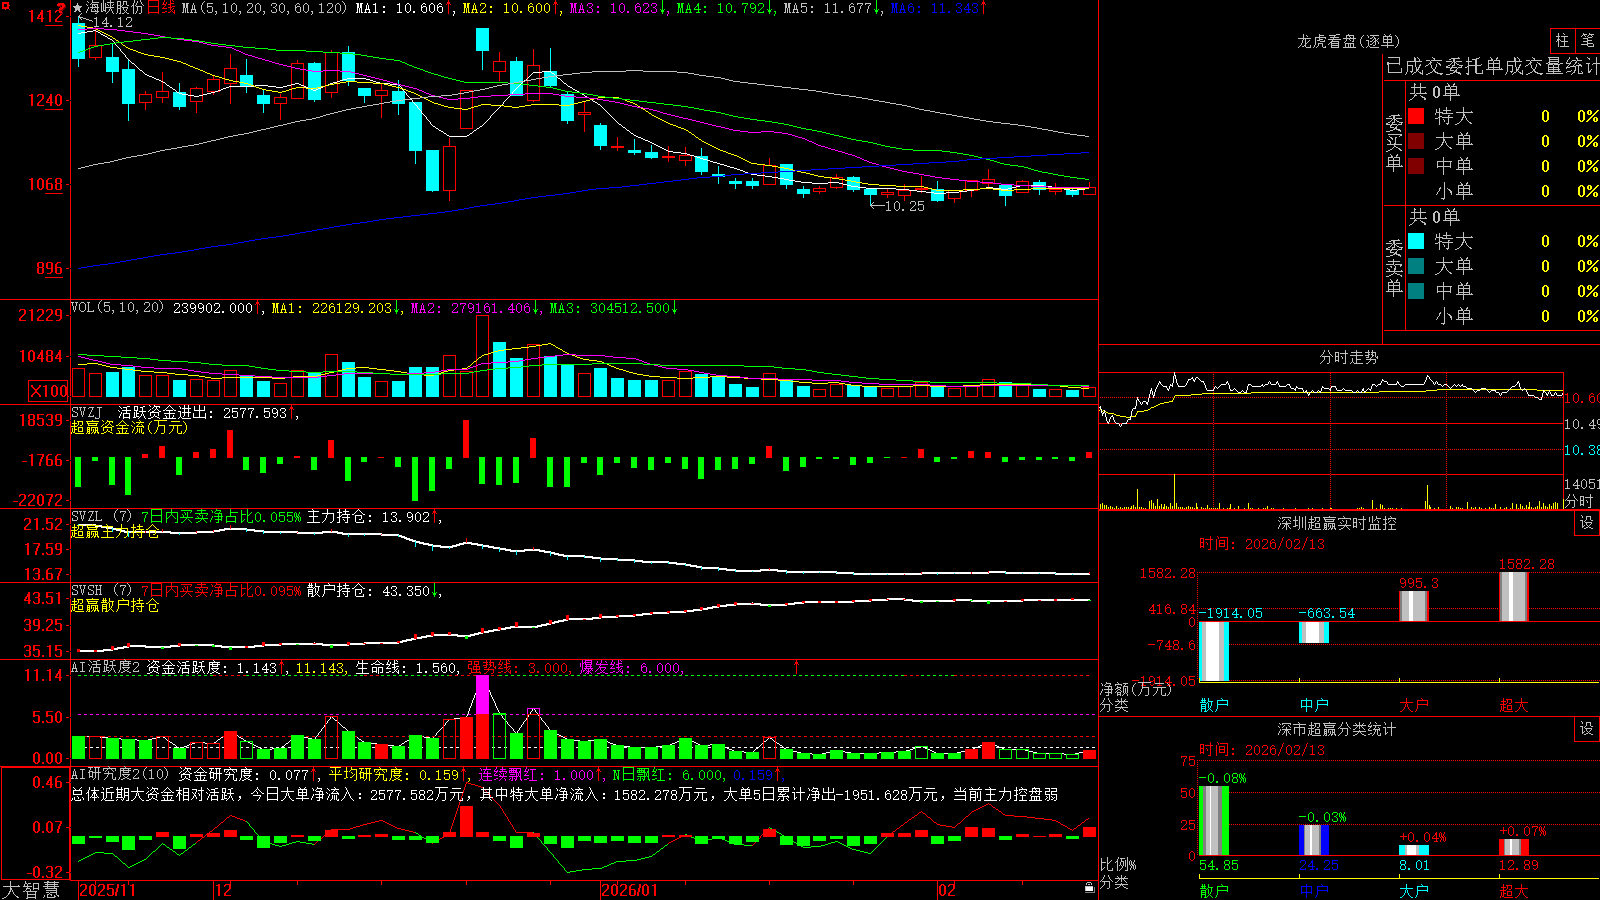
Task: Click the 大智慧 logo in the bottom-left corner
Action: tap(31, 890)
